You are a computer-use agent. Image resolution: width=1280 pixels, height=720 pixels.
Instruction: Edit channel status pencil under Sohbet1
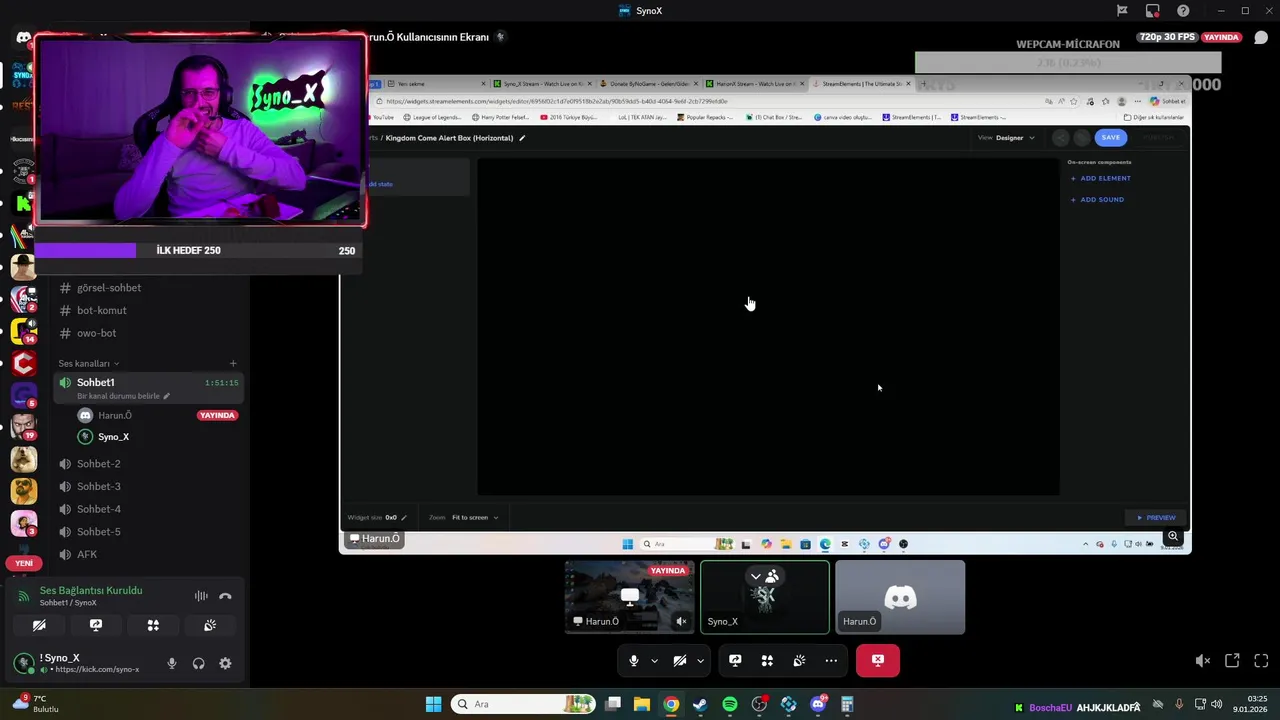point(167,396)
